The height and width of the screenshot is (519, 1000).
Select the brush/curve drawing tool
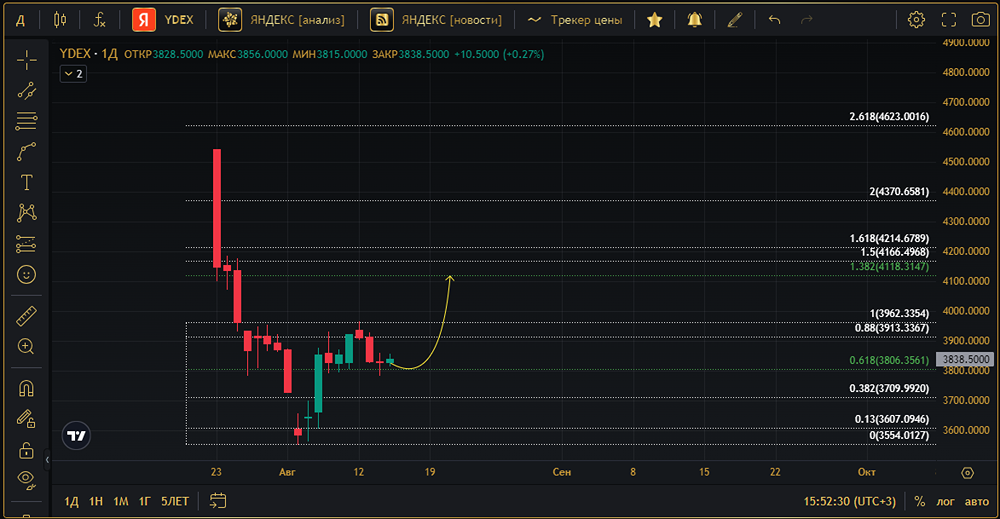click(x=26, y=152)
